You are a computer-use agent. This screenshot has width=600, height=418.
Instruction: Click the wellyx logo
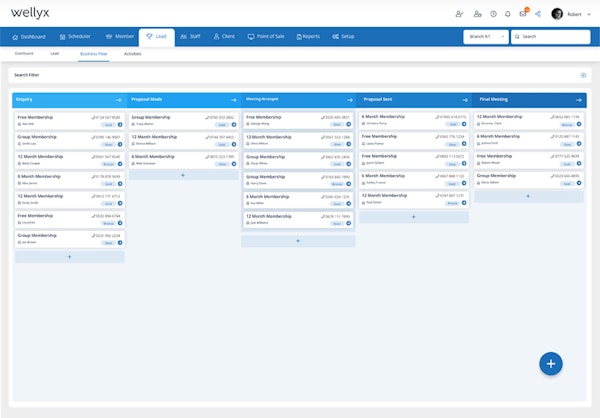(x=30, y=13)
